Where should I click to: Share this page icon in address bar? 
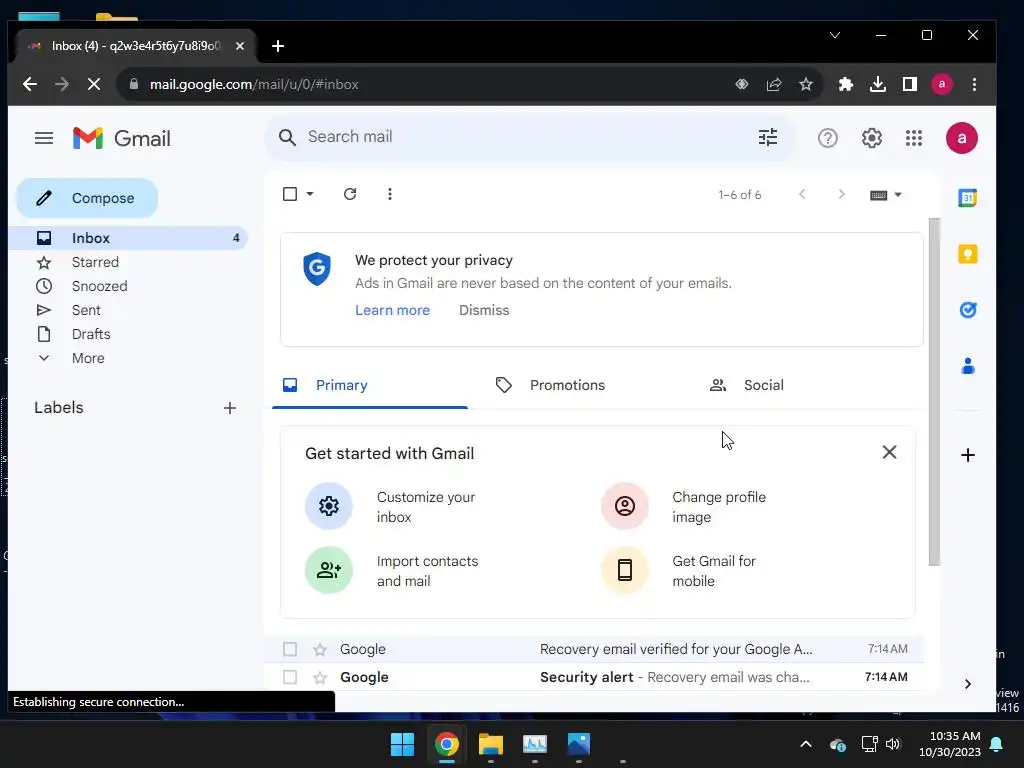[x=774, y=84]
